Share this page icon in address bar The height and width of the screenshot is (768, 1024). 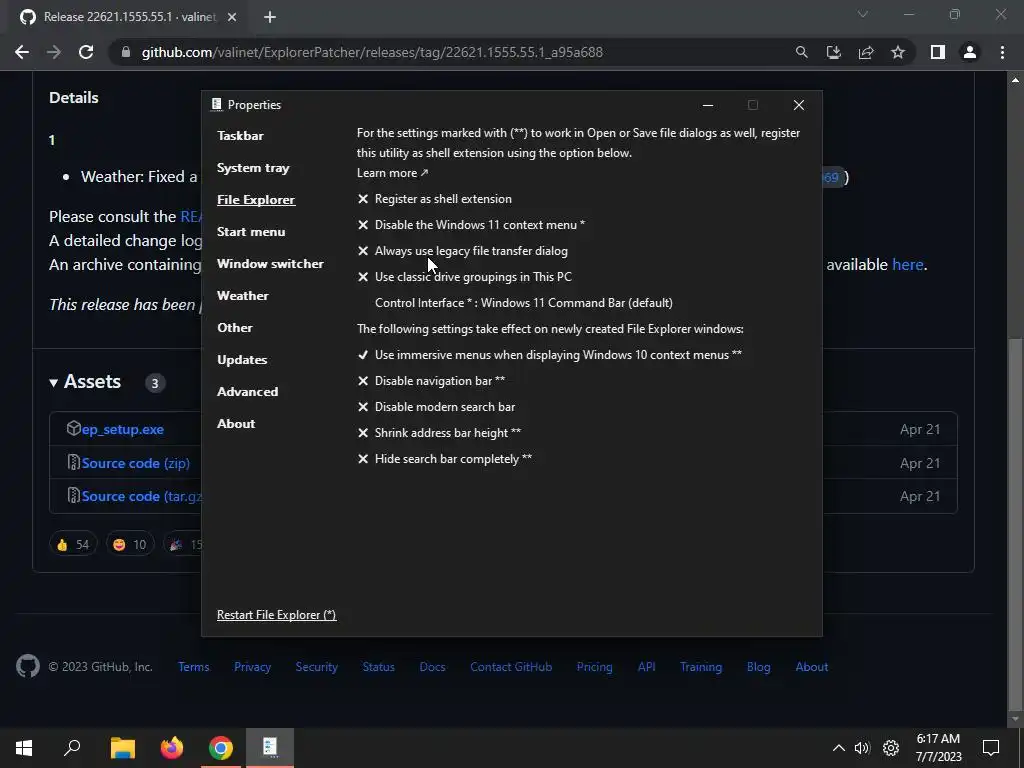tap(866, 52)
